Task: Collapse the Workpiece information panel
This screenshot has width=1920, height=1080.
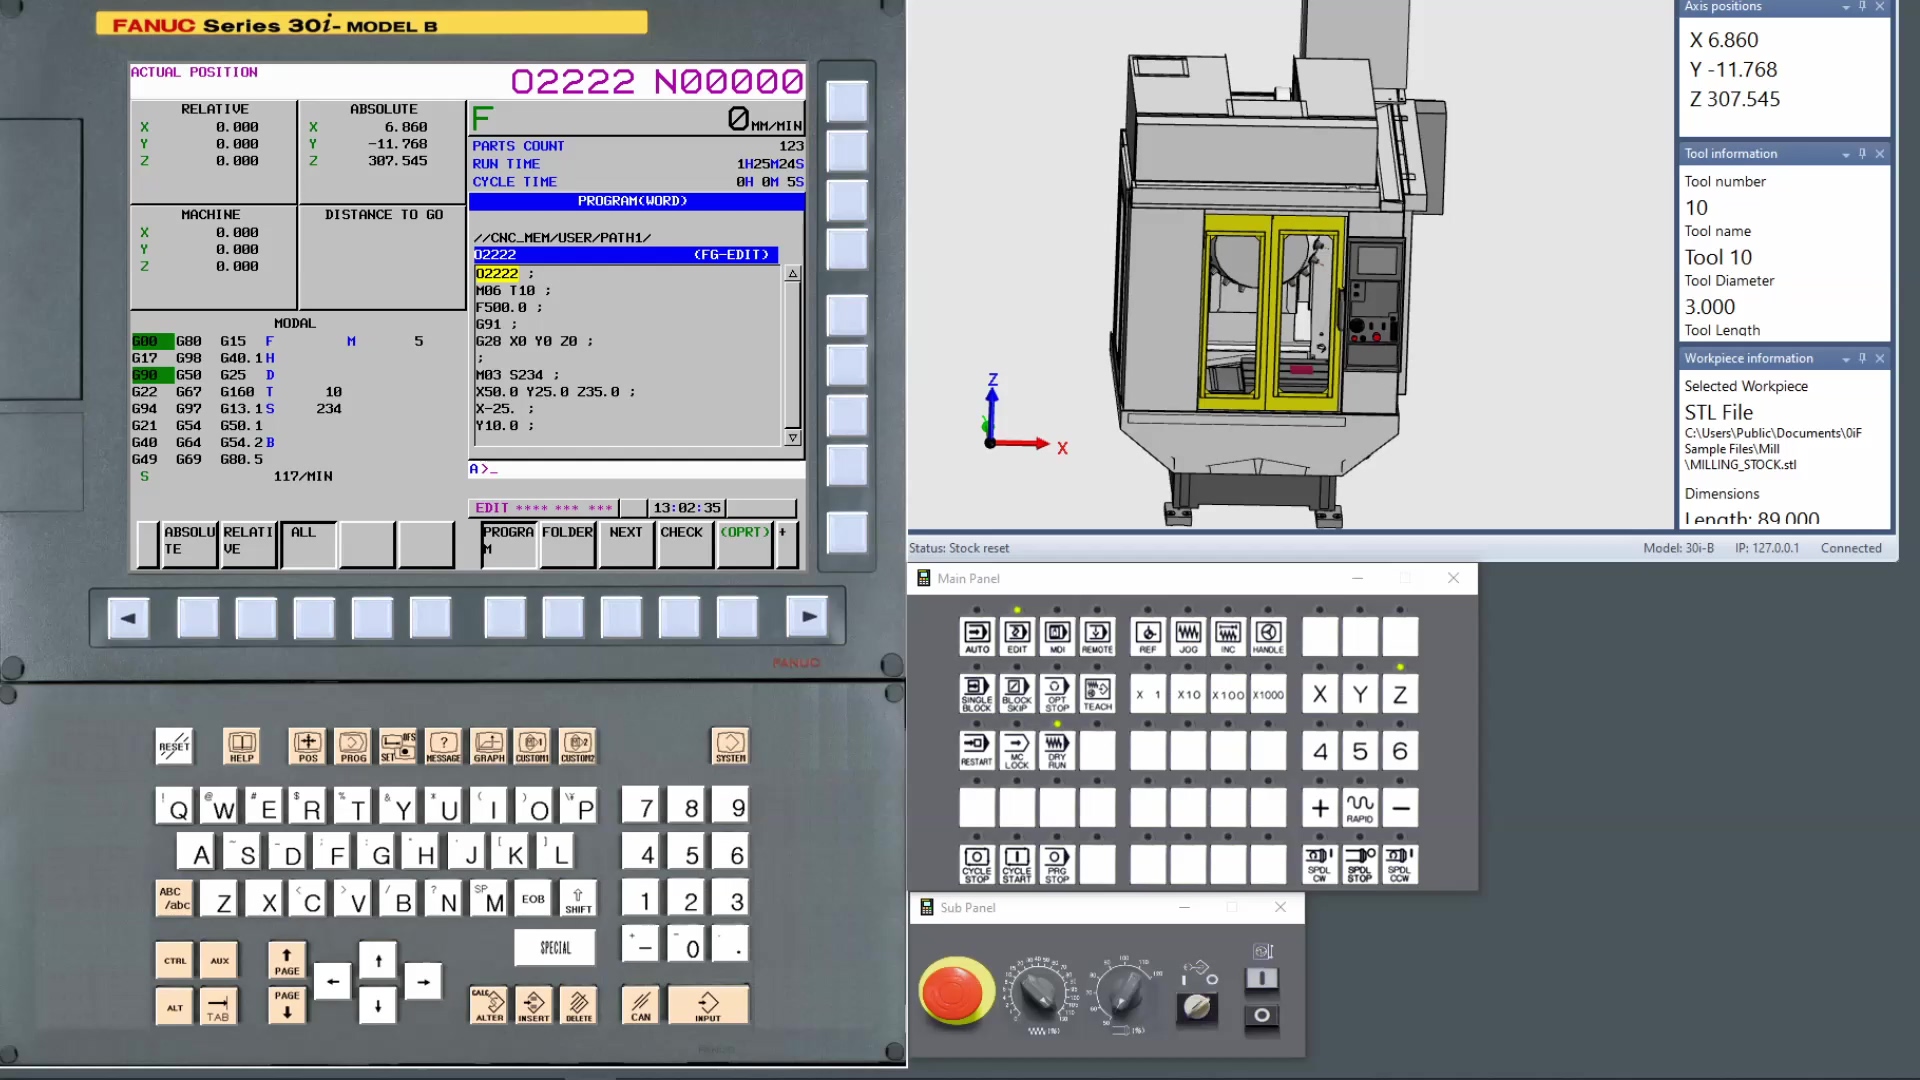Action: 1845,358
